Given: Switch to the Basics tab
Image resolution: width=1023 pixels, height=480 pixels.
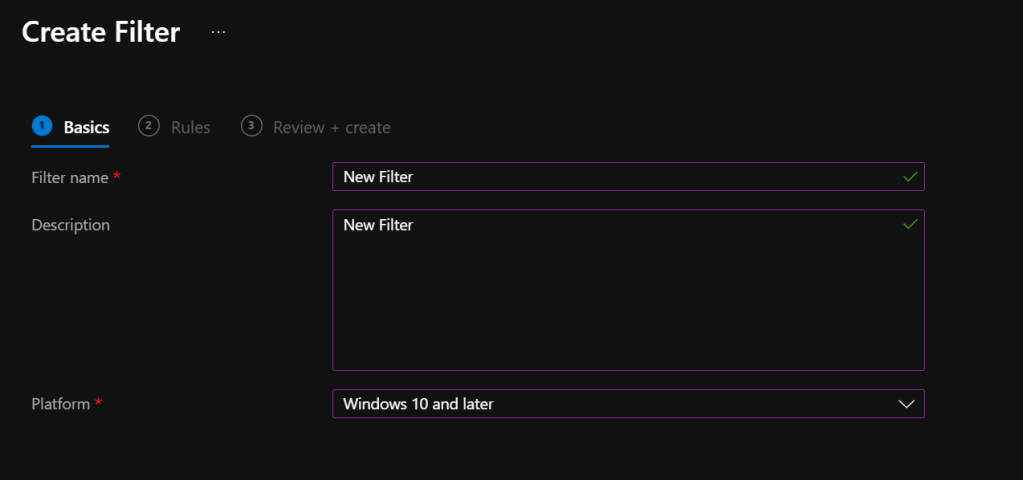Looking at the screenshot, I should (x=86, y=128).
